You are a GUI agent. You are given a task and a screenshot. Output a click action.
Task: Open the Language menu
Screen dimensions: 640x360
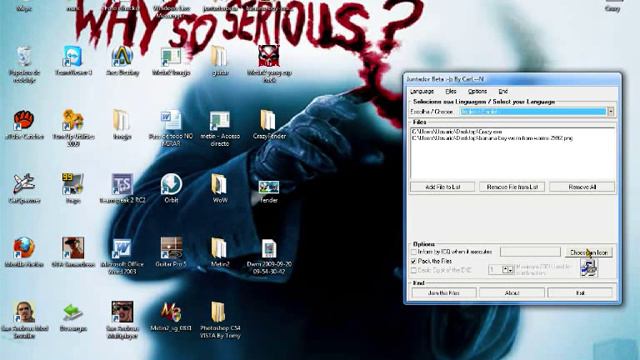pyautogui.click(x=422, y=91)
